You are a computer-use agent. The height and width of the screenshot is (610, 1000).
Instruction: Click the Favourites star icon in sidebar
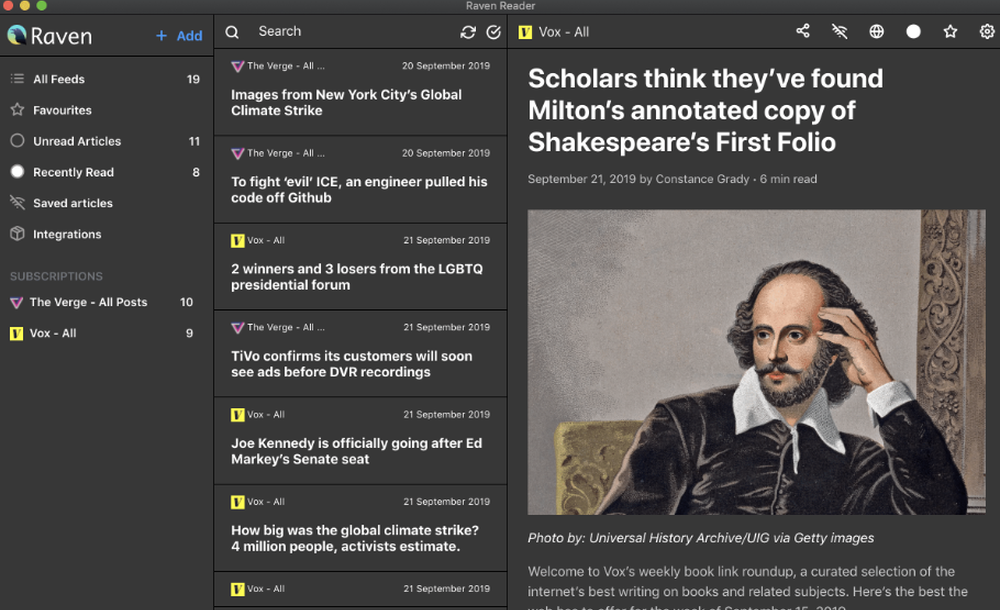point(17,110)
